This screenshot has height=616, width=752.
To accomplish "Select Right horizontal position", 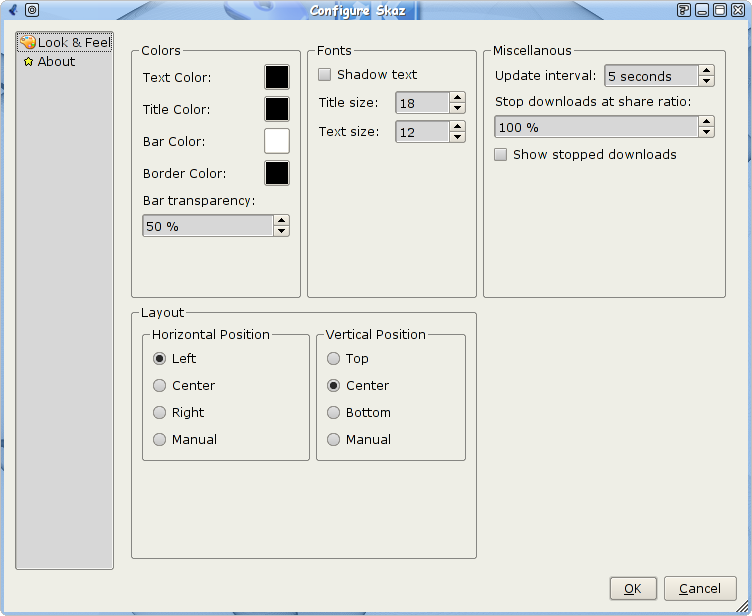I will [159, 413].
